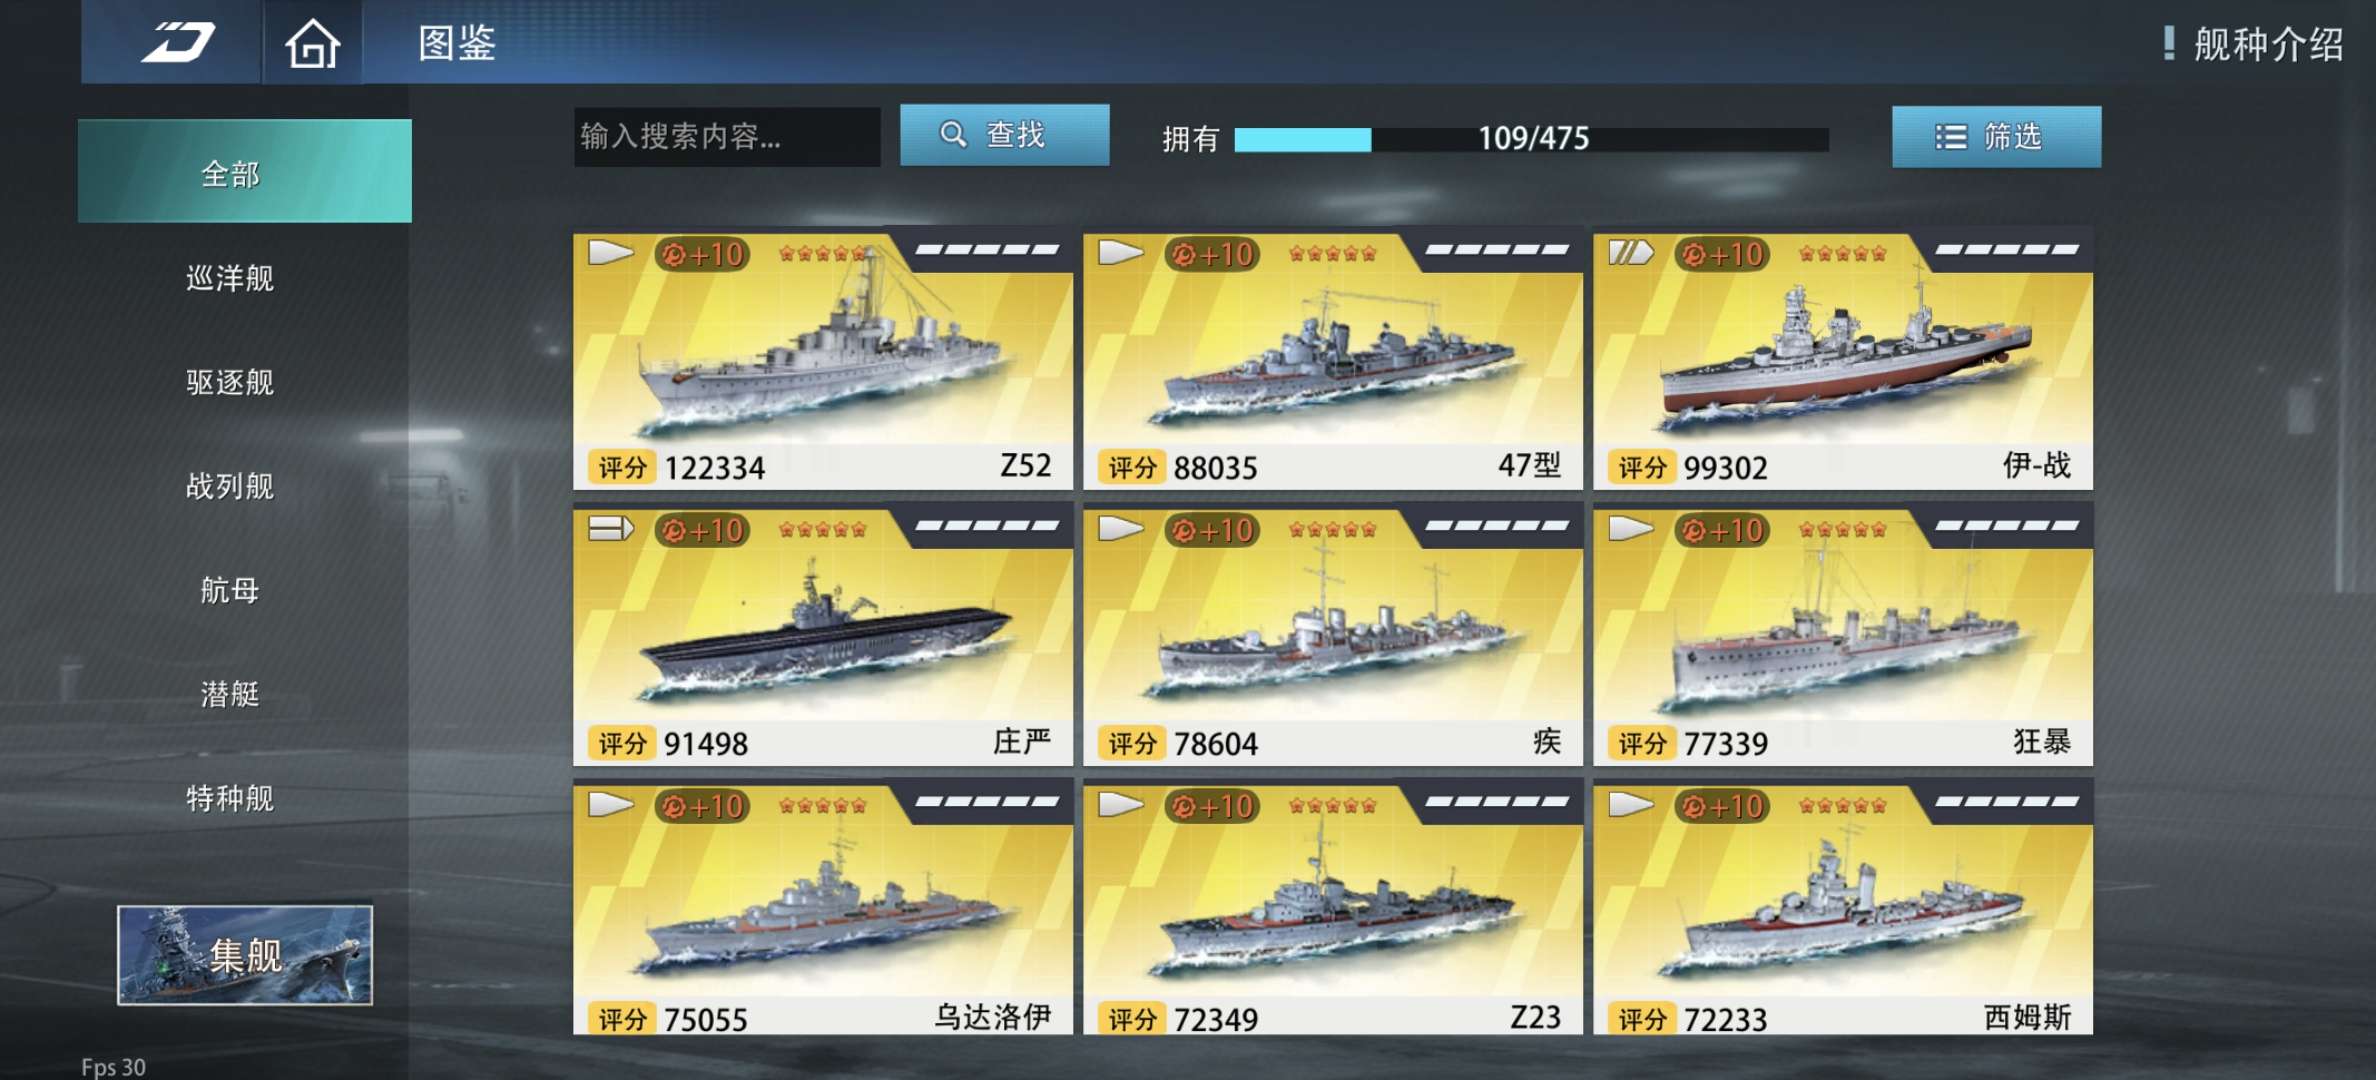The image size is (2376, 1080).
Task: Click the carrier type icon on 庄严 card
Action: point(610,529)
